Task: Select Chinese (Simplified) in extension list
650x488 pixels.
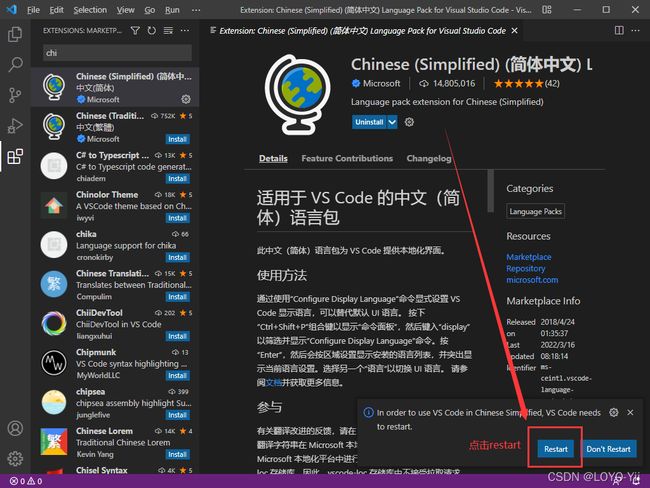Action: point(115,87)
